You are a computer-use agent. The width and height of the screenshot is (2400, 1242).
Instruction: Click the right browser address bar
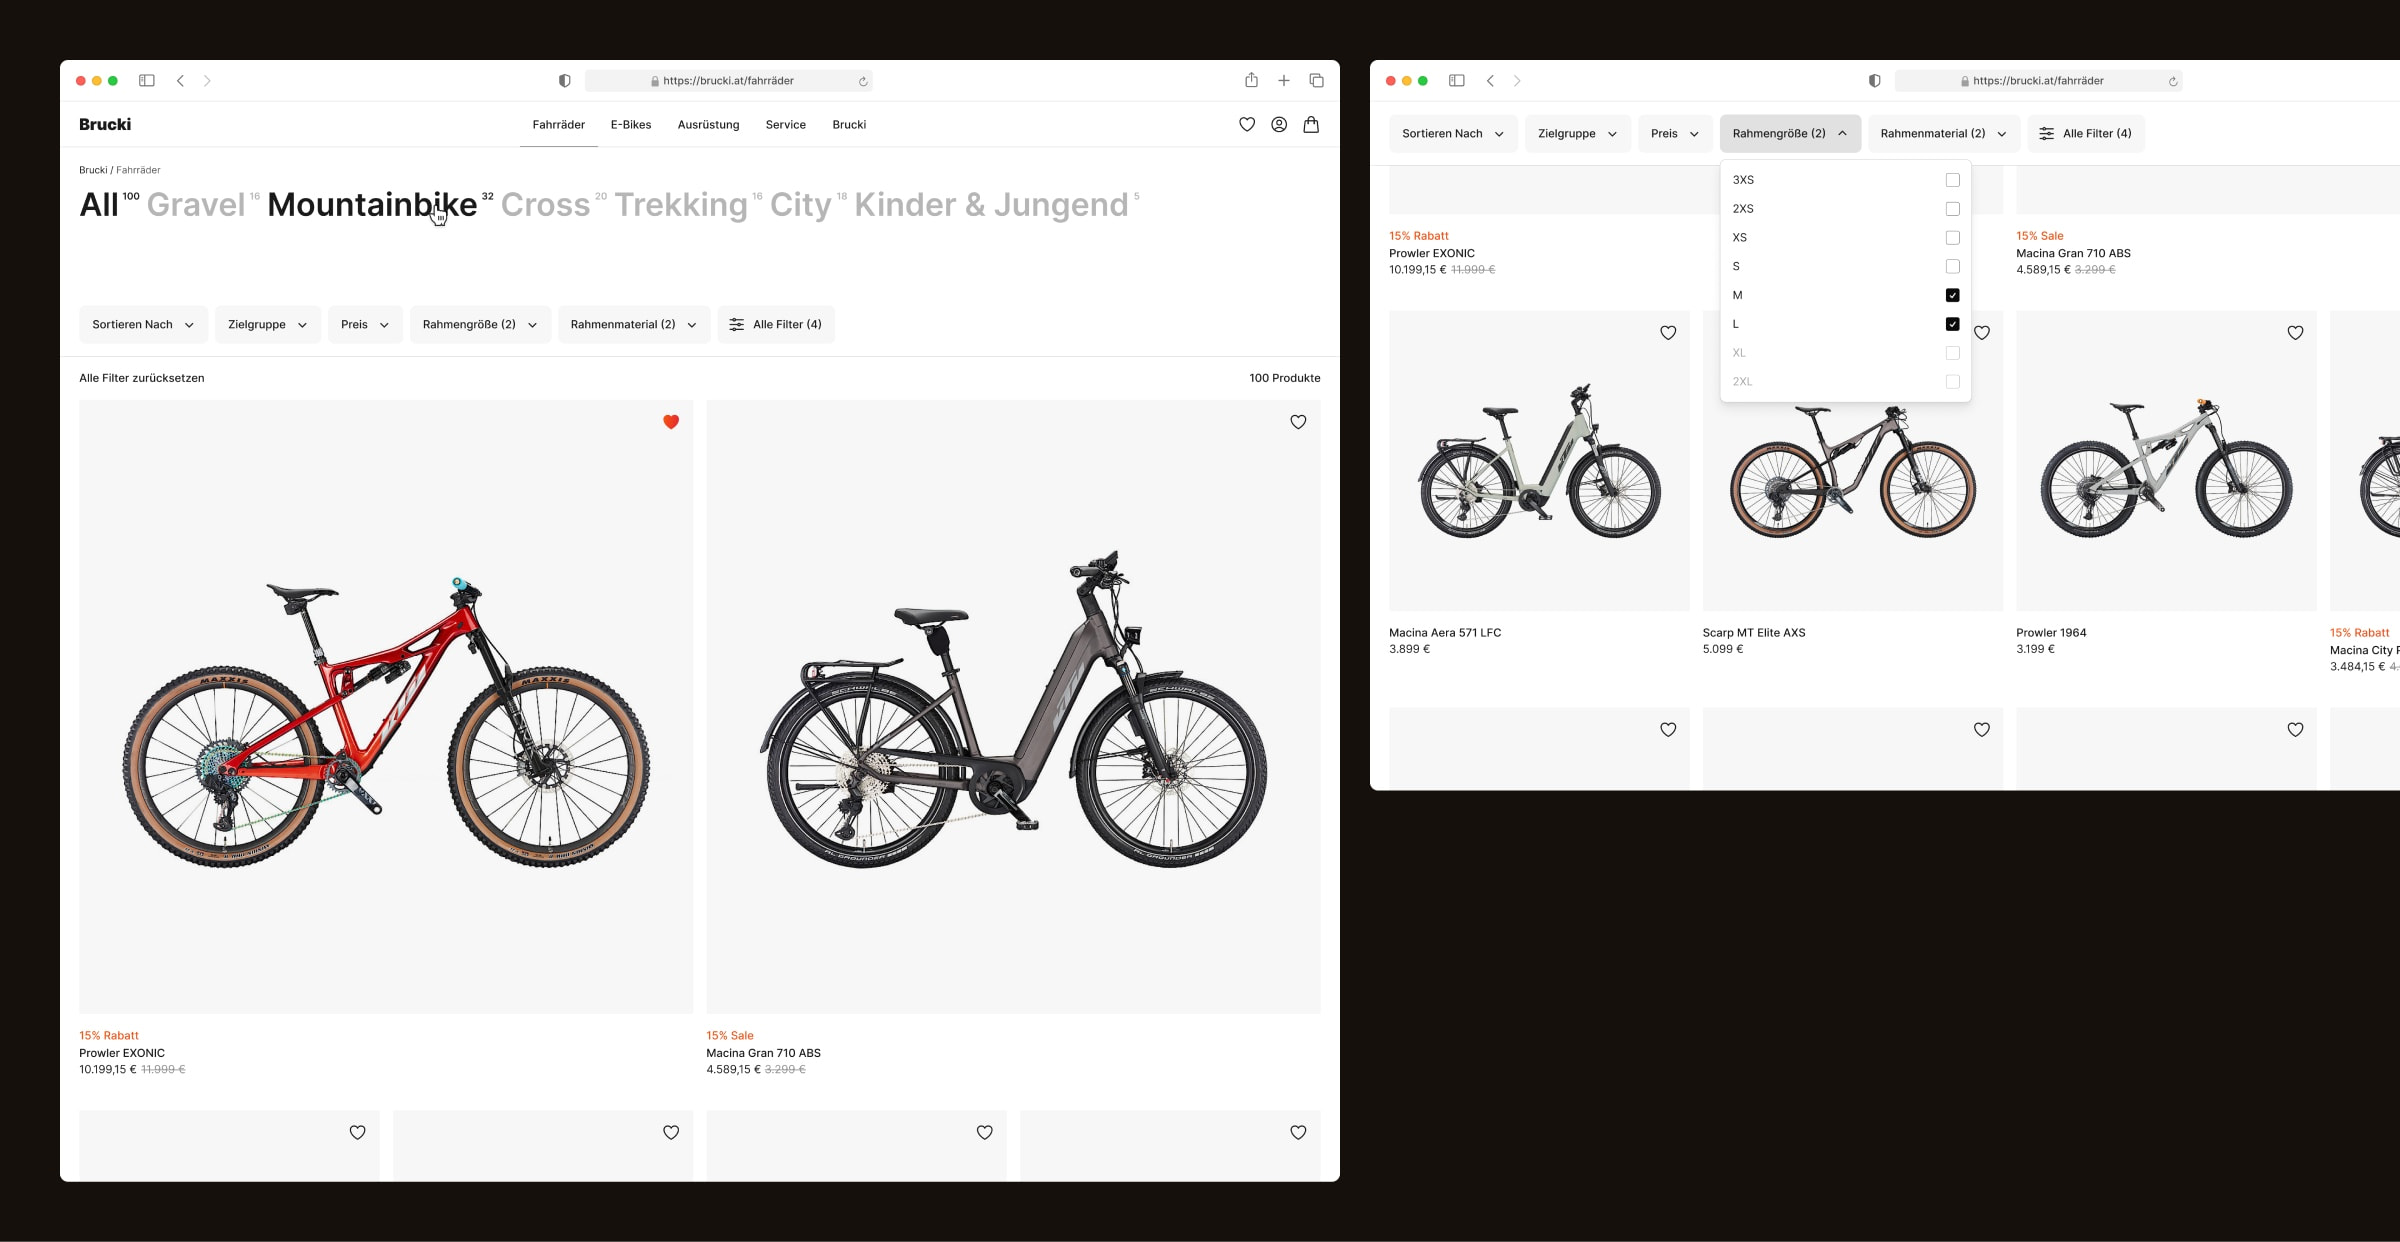2038,80
